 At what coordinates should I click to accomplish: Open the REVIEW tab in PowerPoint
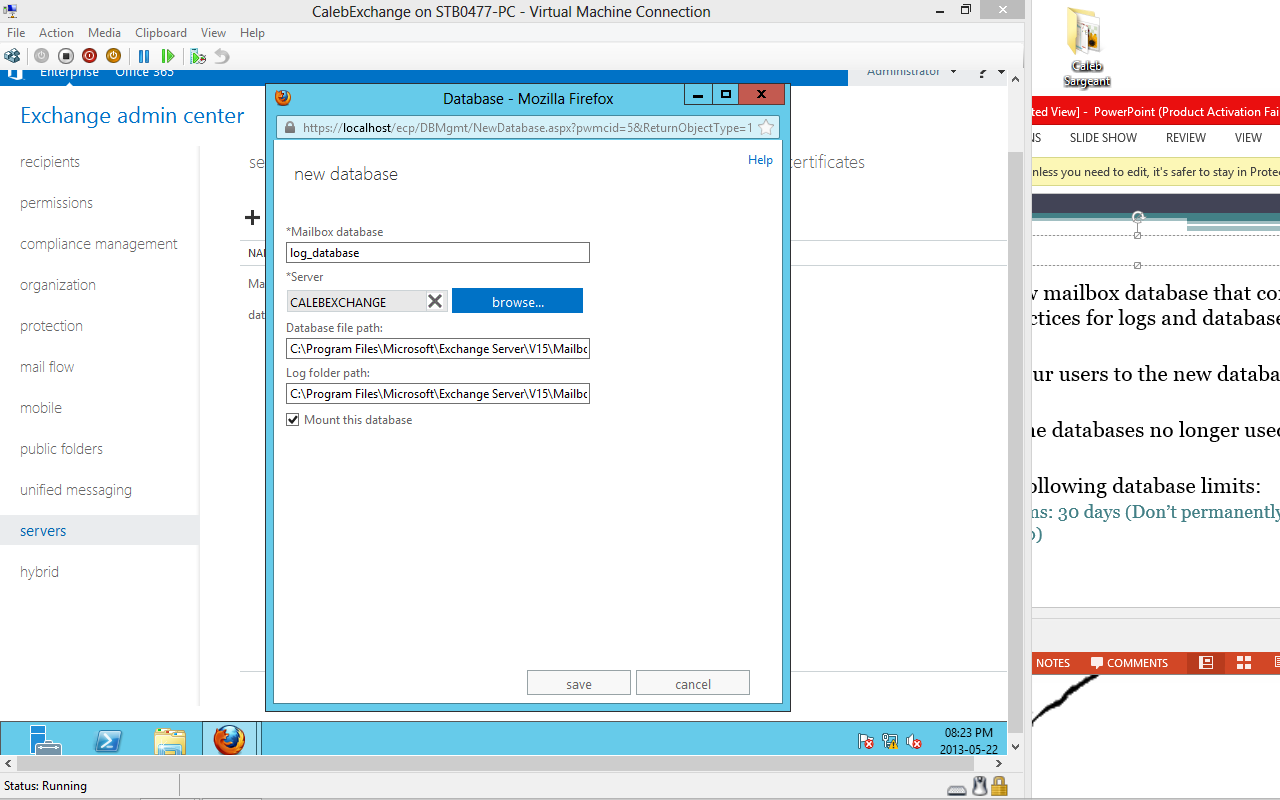pyautogui.click(x=1186, y=138)
